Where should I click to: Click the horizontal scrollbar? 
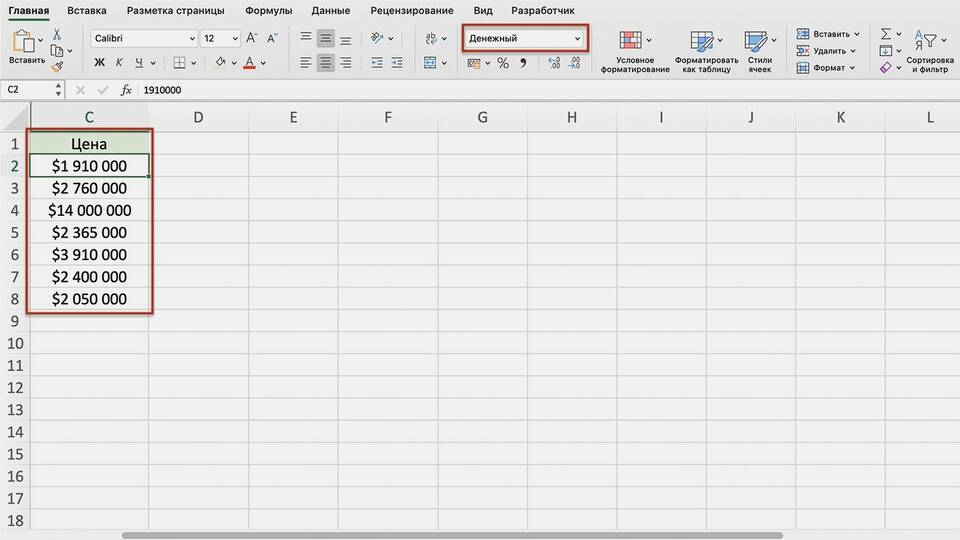tap(452, 535)
